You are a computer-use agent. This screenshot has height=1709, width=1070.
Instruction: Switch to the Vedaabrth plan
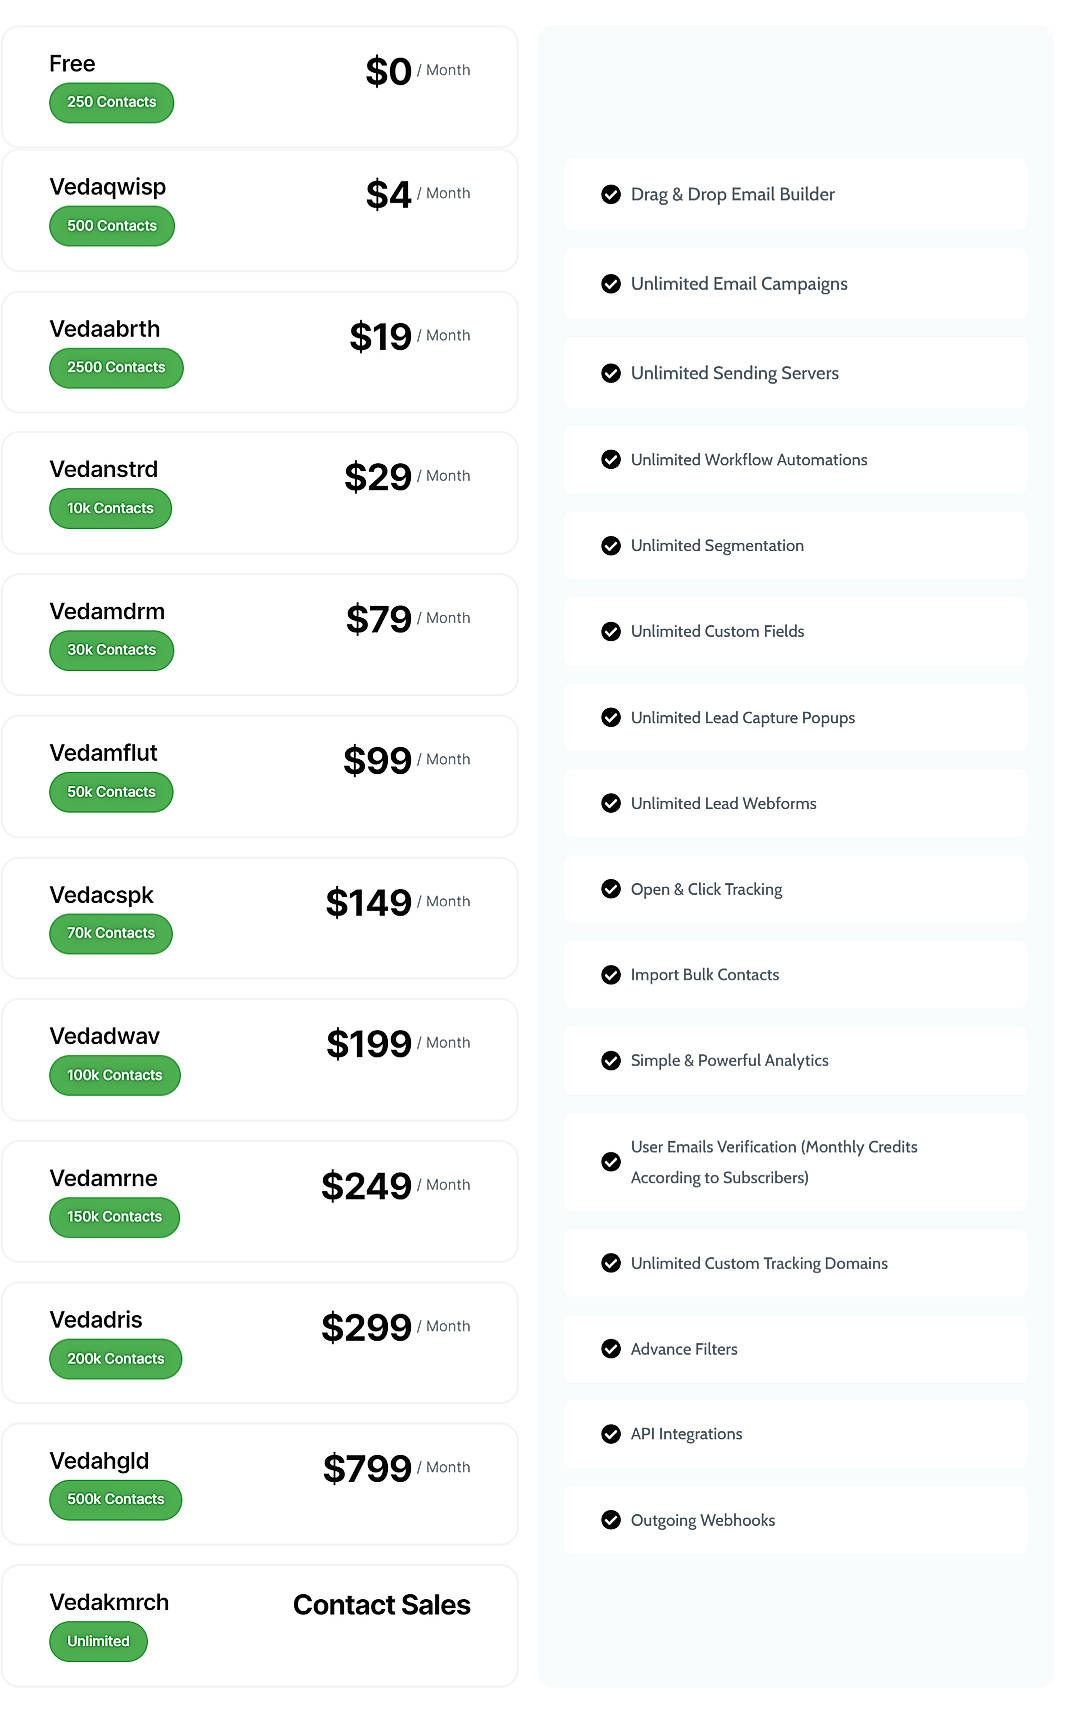coord(260,352)
